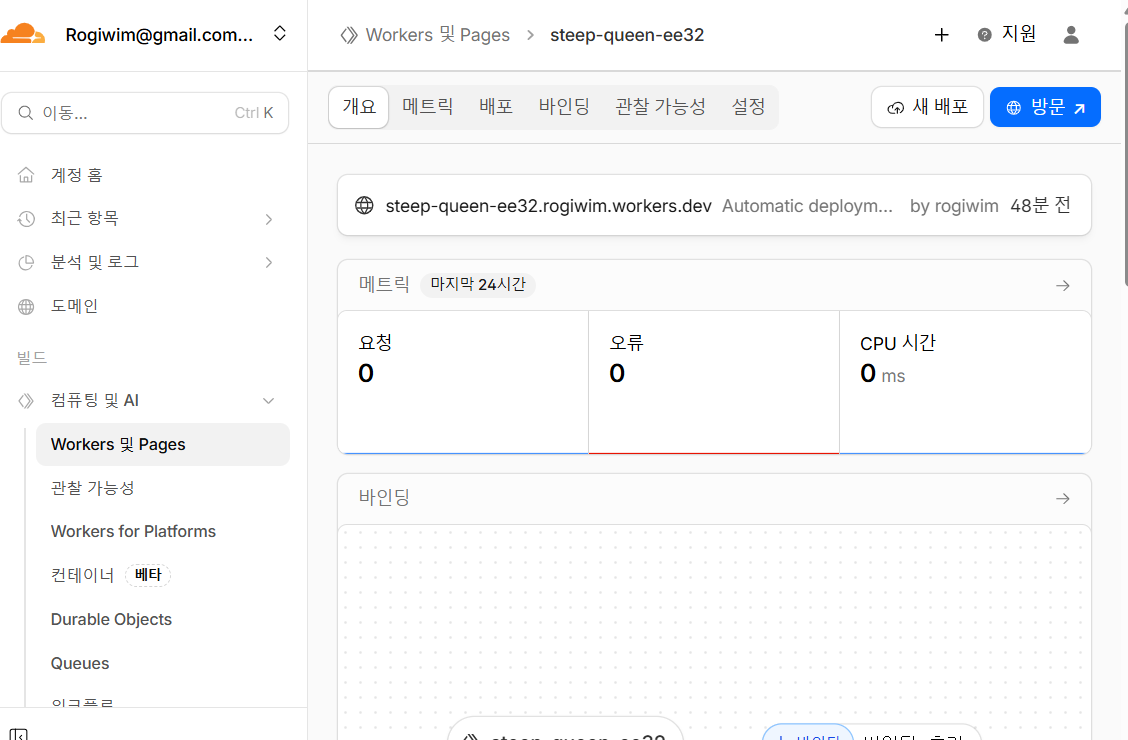Image resolution: width=1128 pixels, height=740 pixels.
Task: Click the Rogiwim@gmail.com account name
Action: click(x=159, y=35)
